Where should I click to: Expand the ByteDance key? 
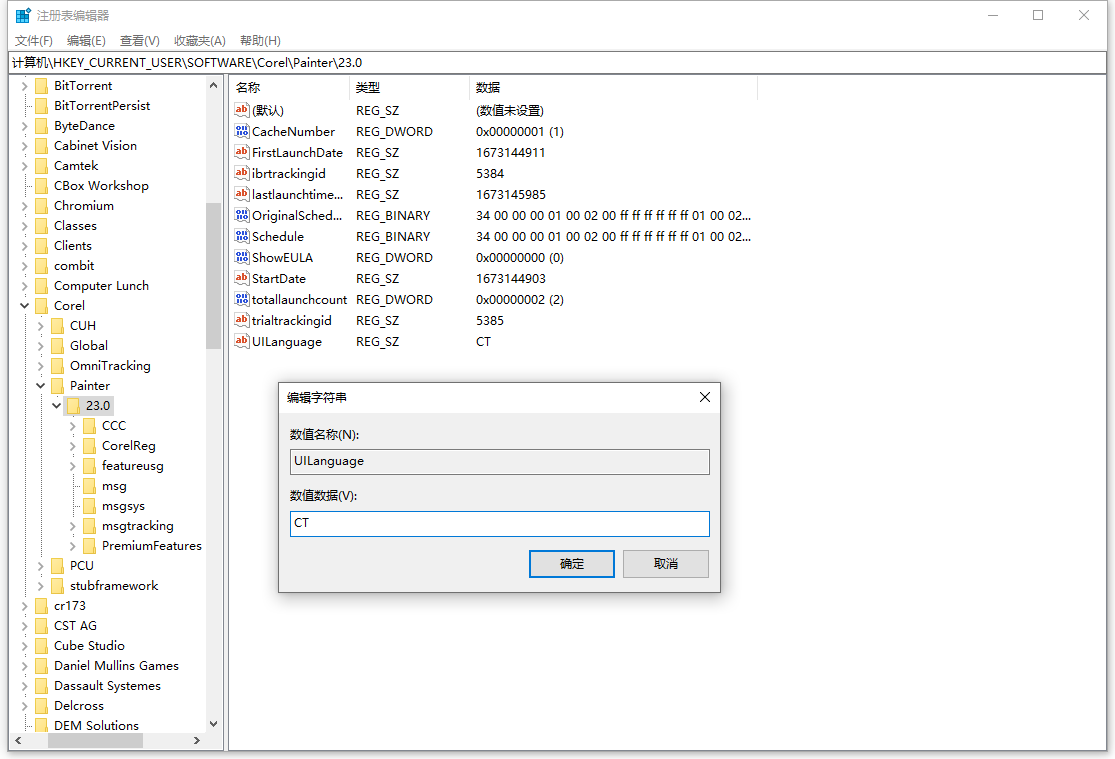(x=24, y=126)
